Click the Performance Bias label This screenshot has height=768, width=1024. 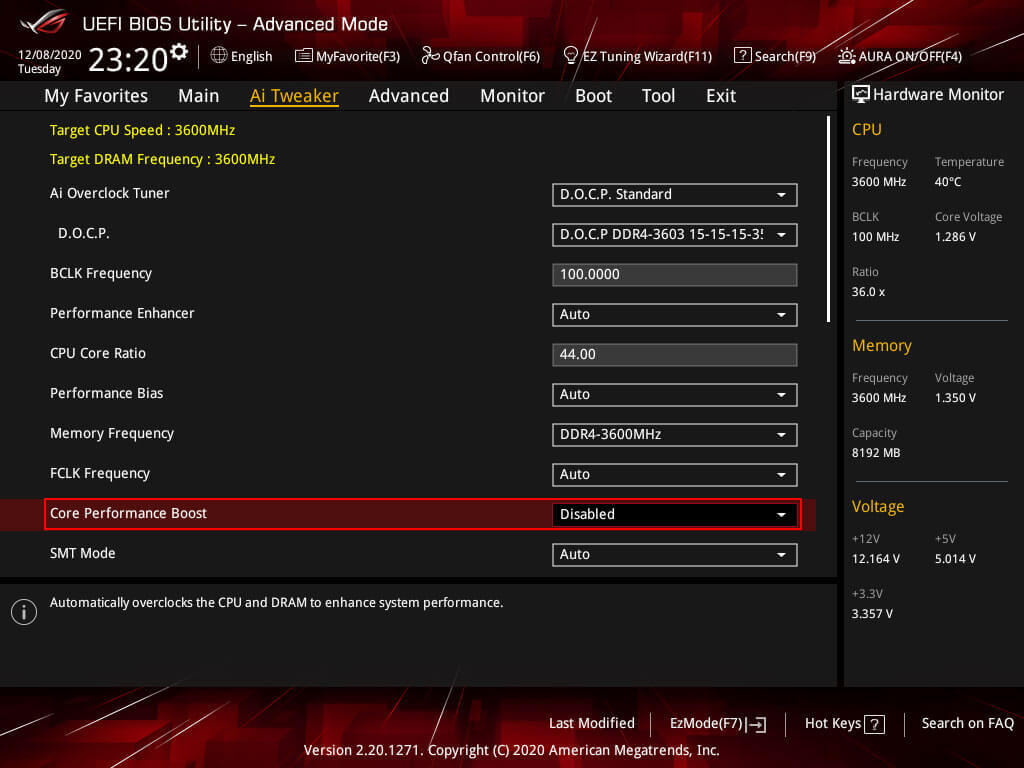tap(106, 393)
